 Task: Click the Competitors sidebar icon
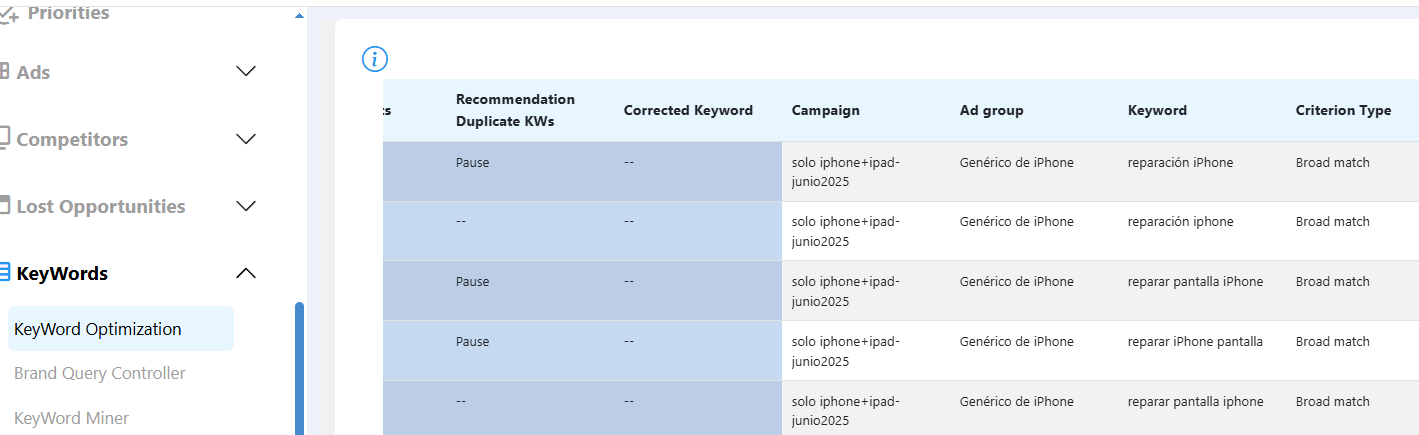(x=5, y=138)
